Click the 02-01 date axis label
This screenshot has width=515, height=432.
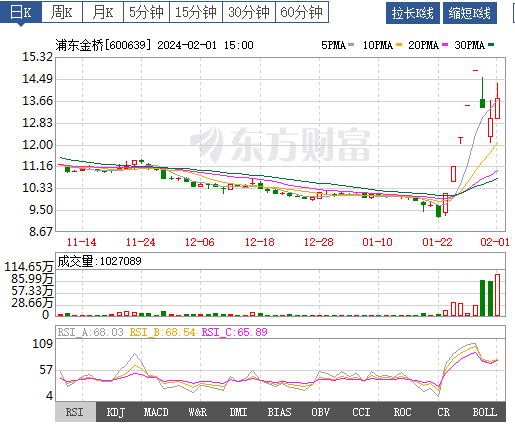[x=495, y=242]
